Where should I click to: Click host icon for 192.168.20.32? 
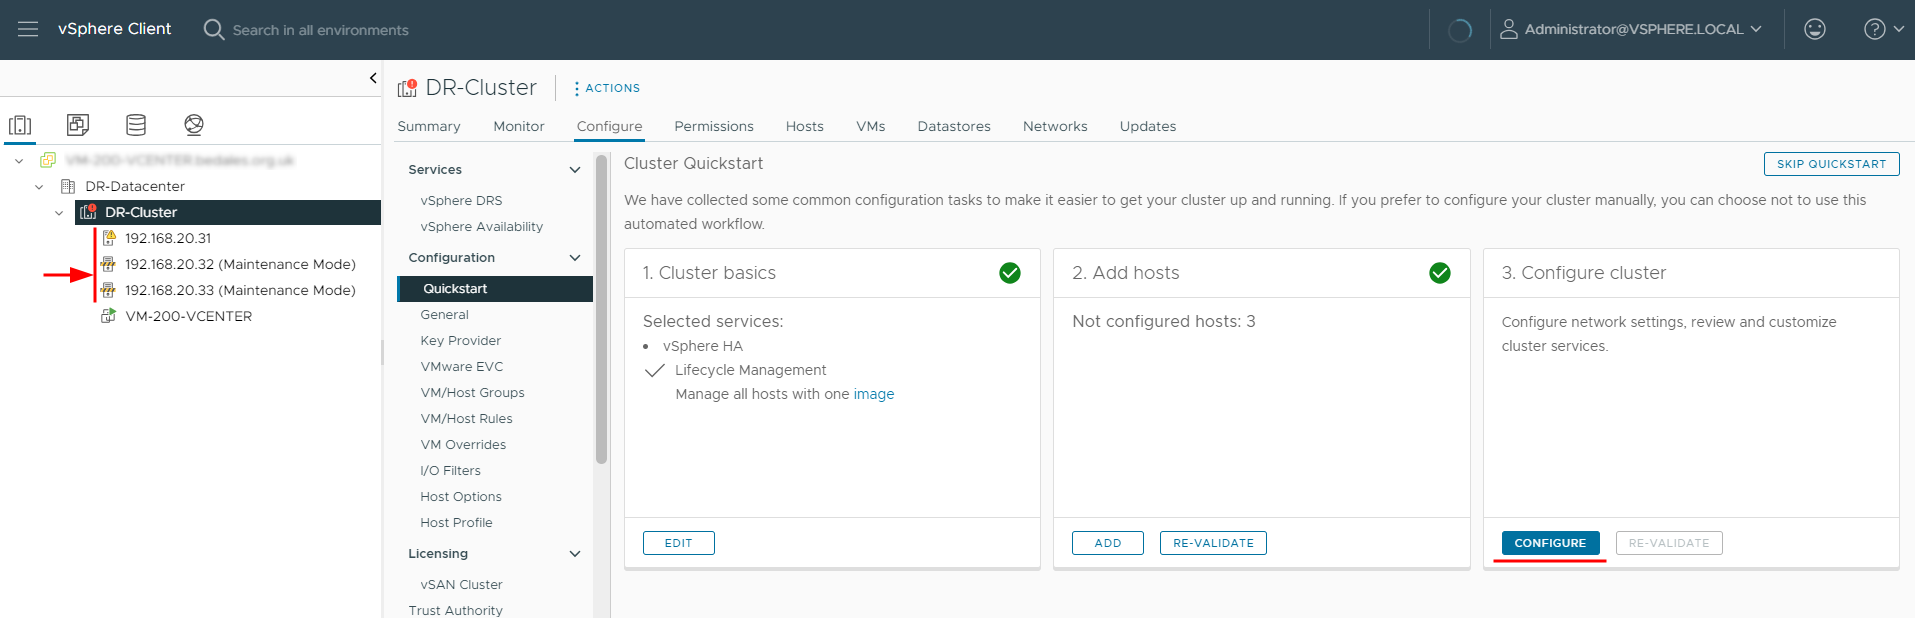(108, 264)
